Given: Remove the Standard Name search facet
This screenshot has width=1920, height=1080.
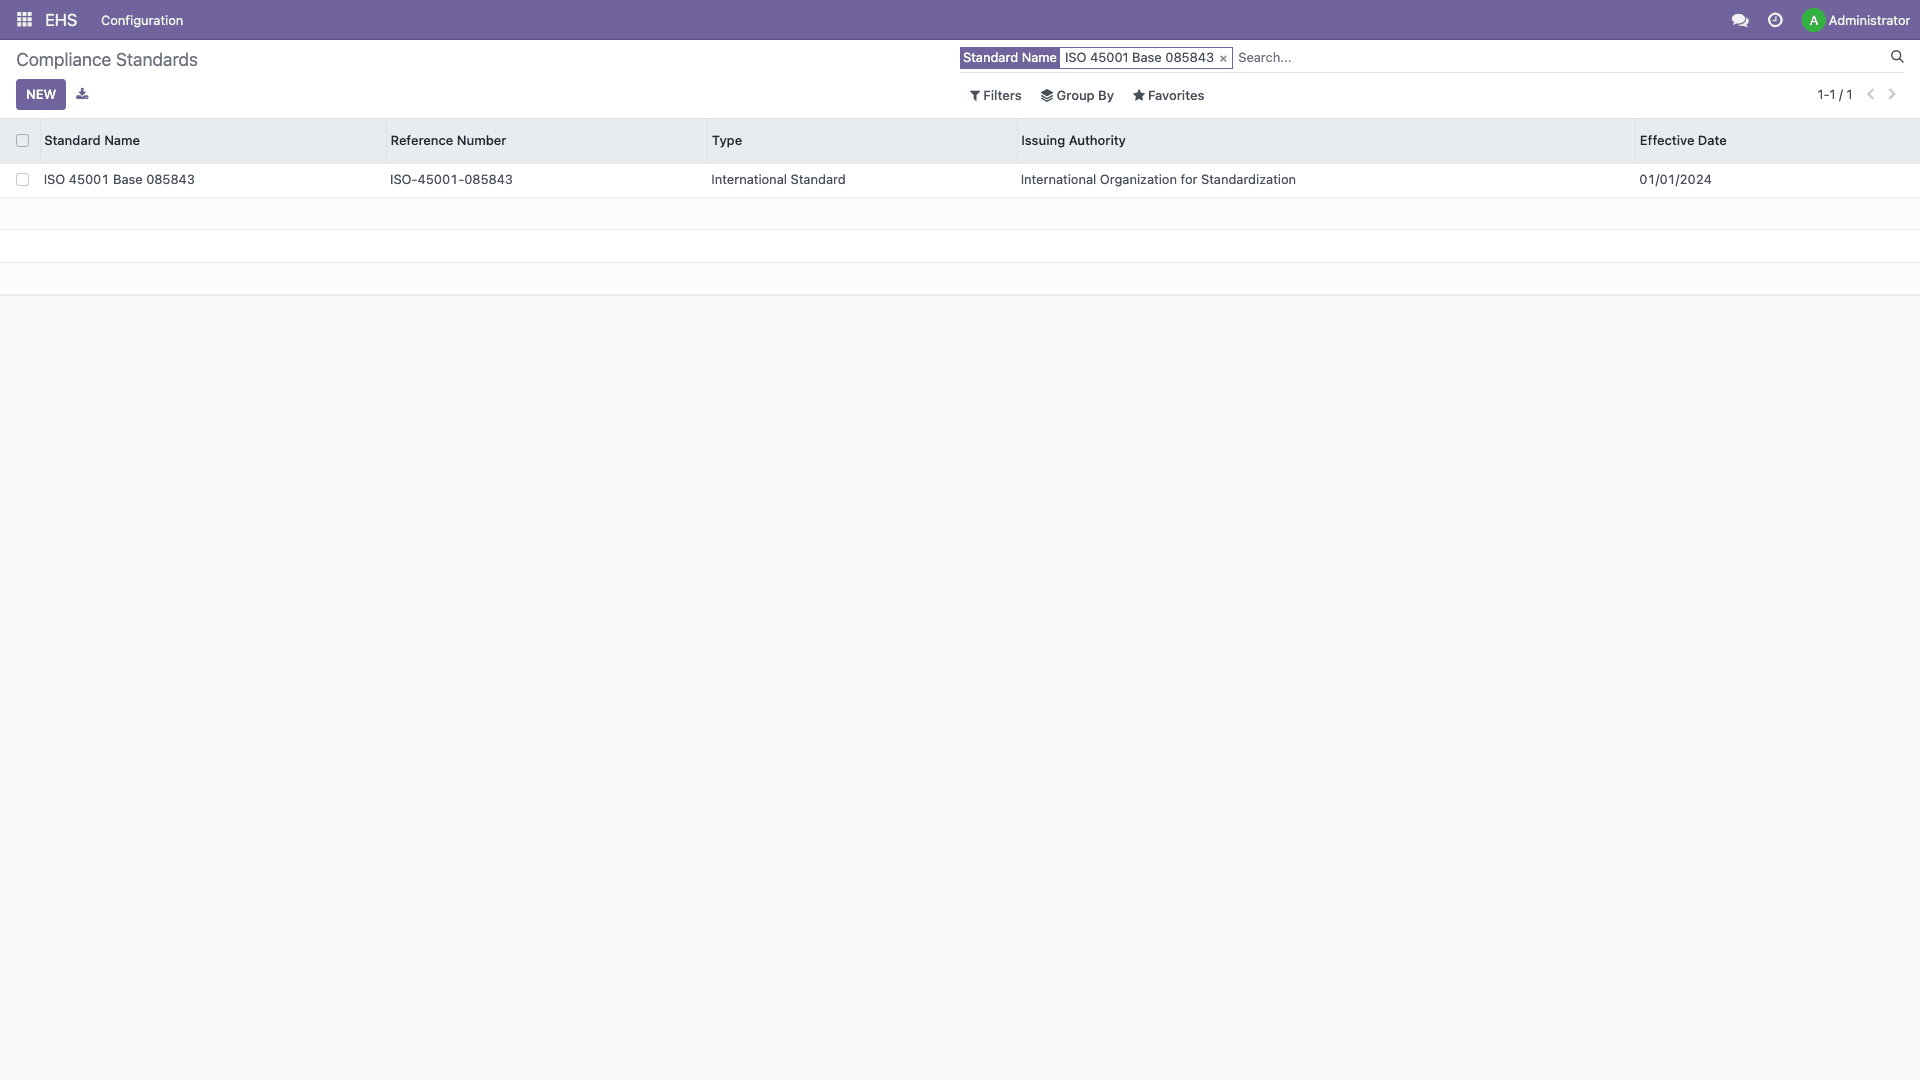Looking at the screenshot, I should click(1223, 59).
